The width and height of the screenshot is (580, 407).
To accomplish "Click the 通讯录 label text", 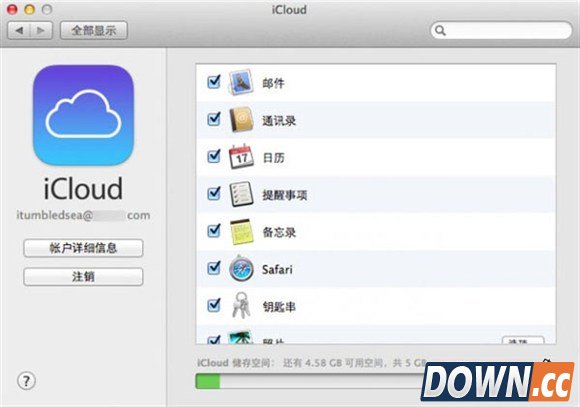I will point(279,121).
